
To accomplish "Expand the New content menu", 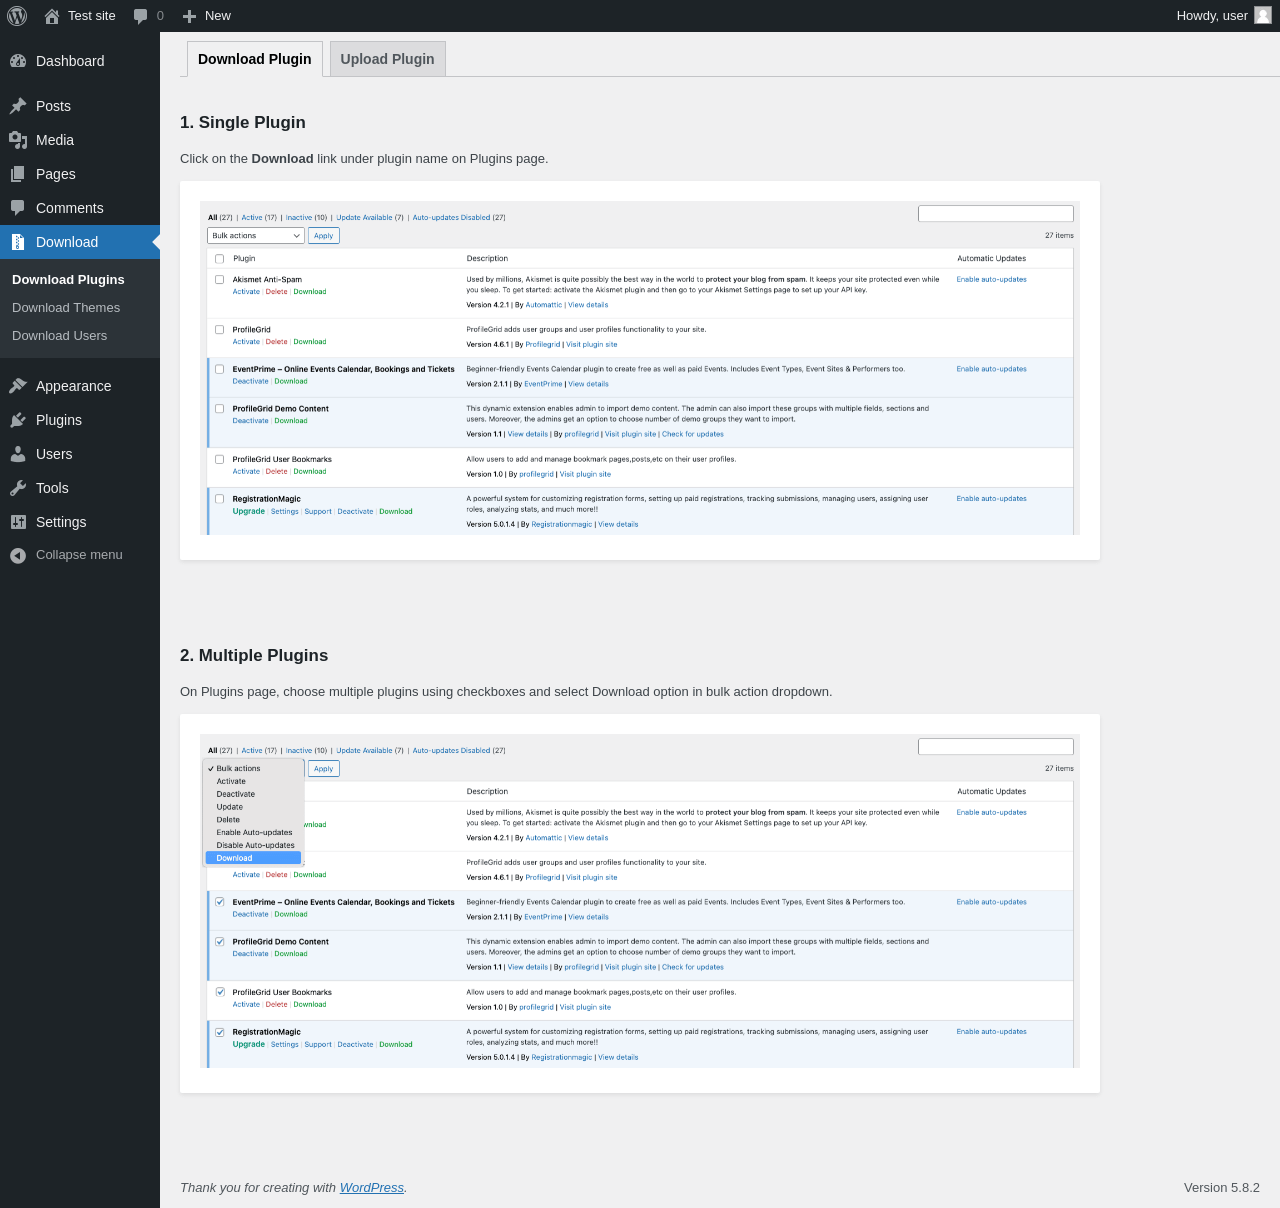I will coord(206,16).
